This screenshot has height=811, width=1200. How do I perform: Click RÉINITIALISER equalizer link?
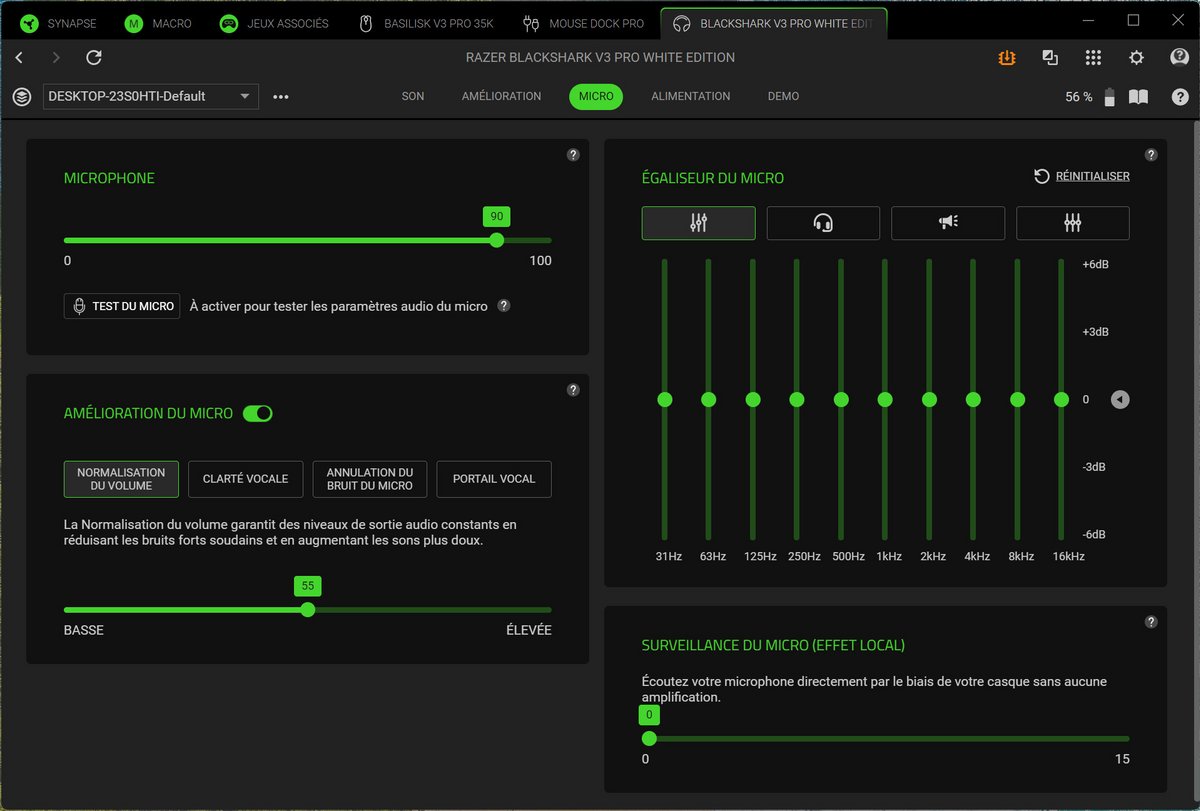1081,176
